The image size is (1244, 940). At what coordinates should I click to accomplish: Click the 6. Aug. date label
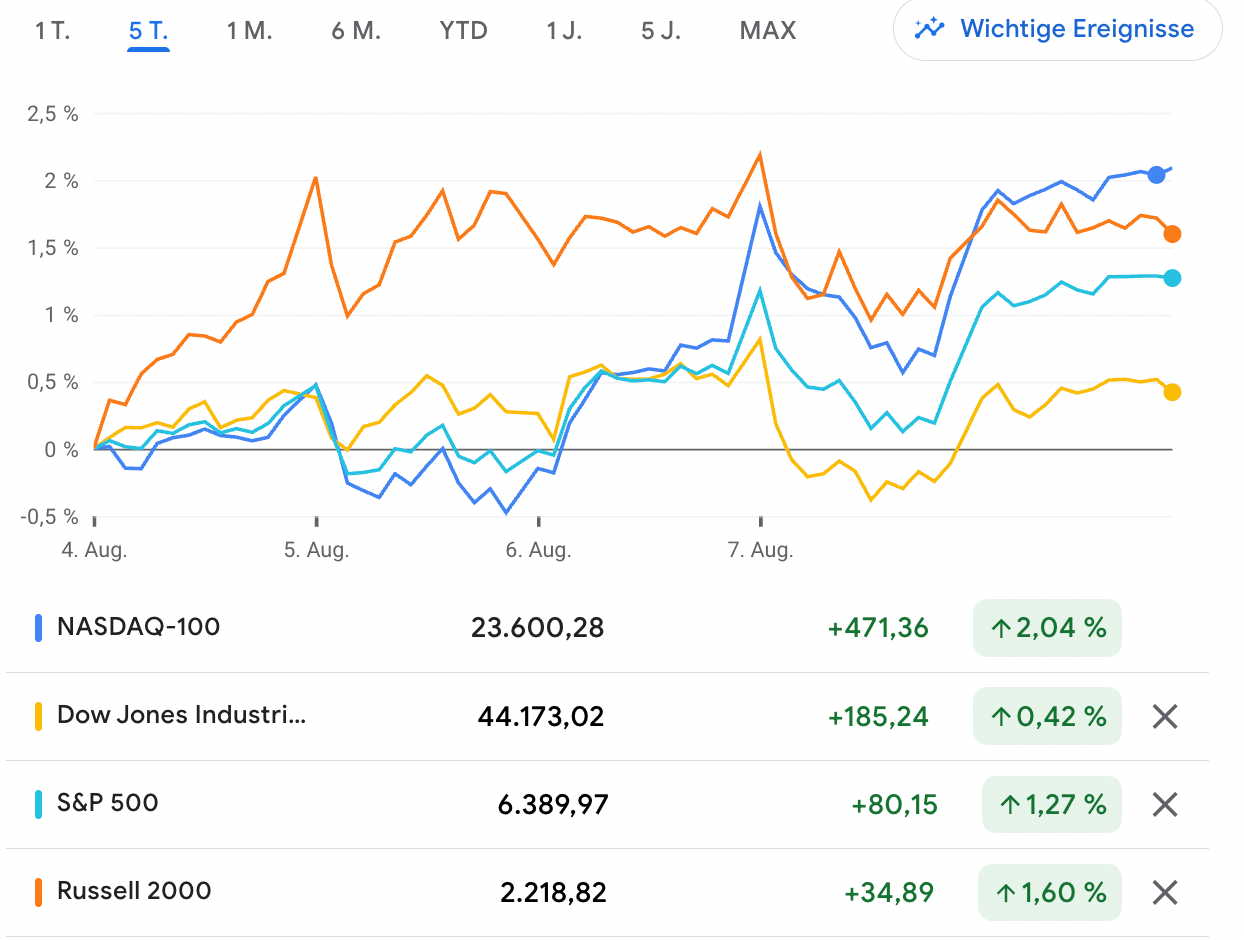[538, 551]
